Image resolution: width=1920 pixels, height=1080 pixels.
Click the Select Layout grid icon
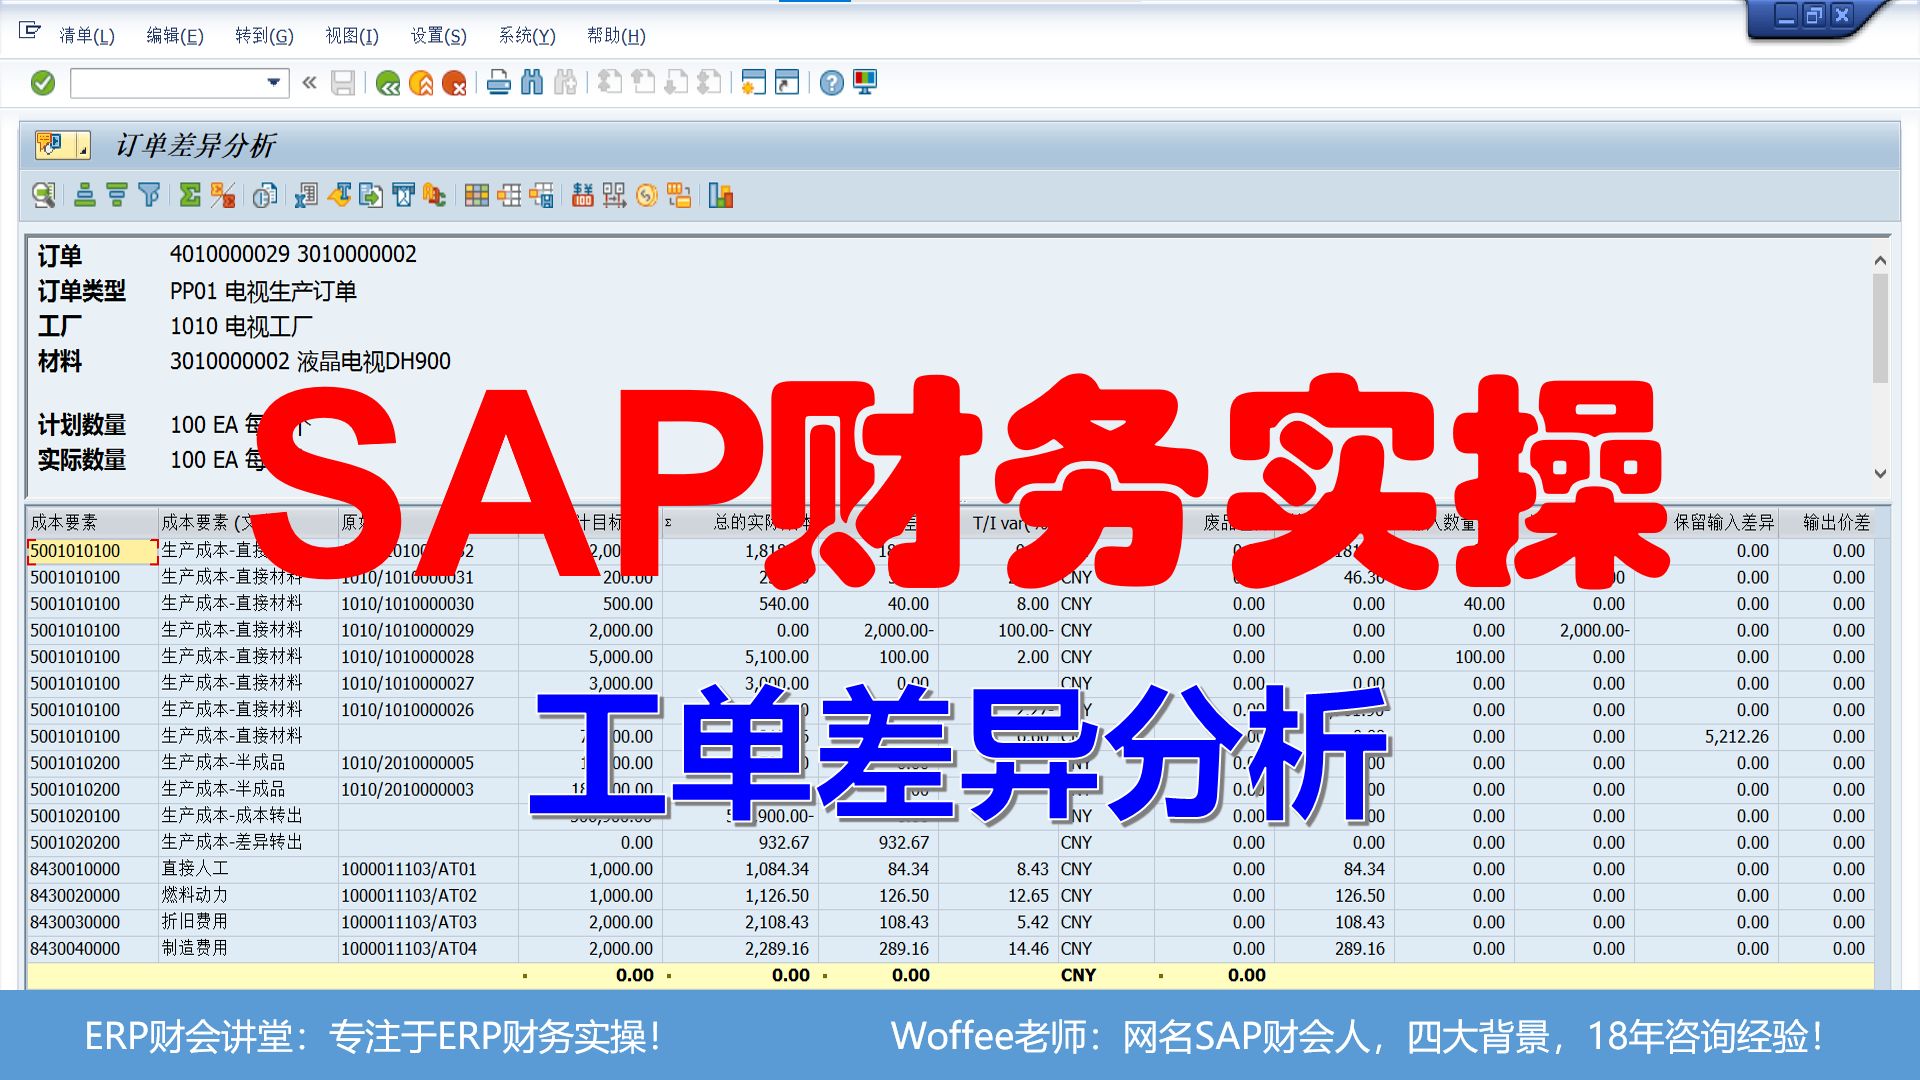coord(477,195)
